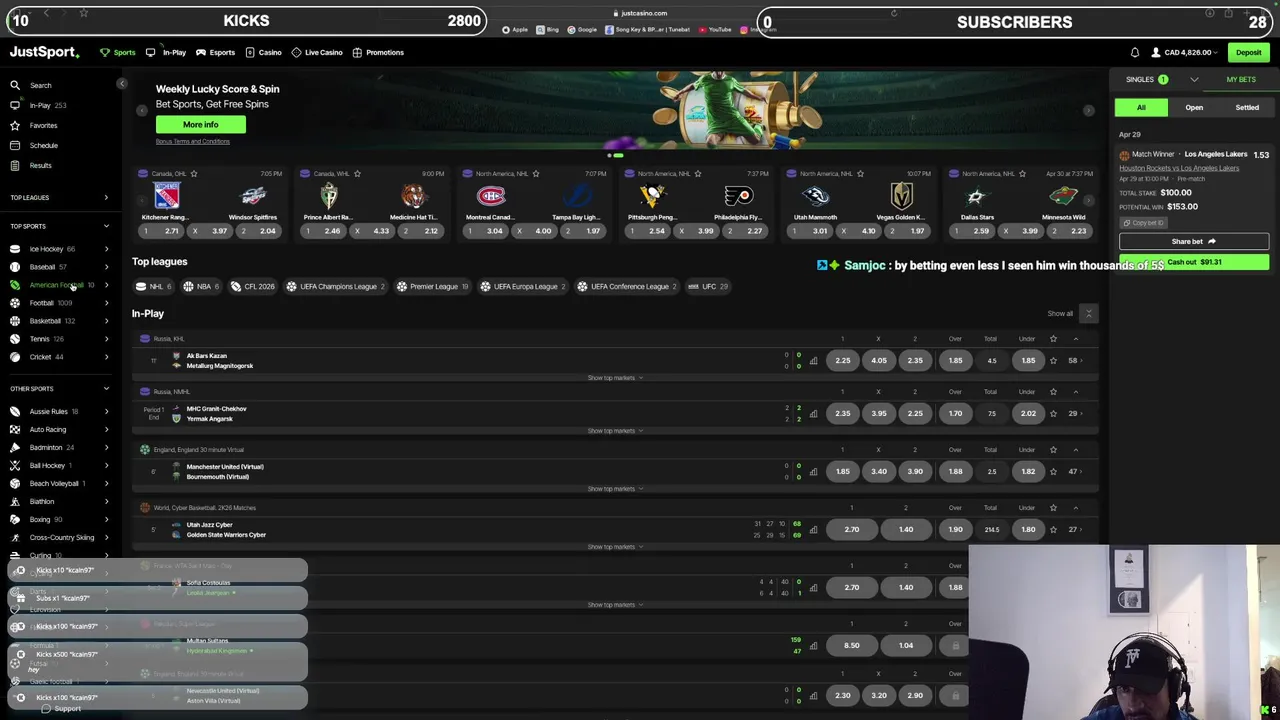
Task: Select Auto Racing flag icon
Action: [x=15, y=429]
